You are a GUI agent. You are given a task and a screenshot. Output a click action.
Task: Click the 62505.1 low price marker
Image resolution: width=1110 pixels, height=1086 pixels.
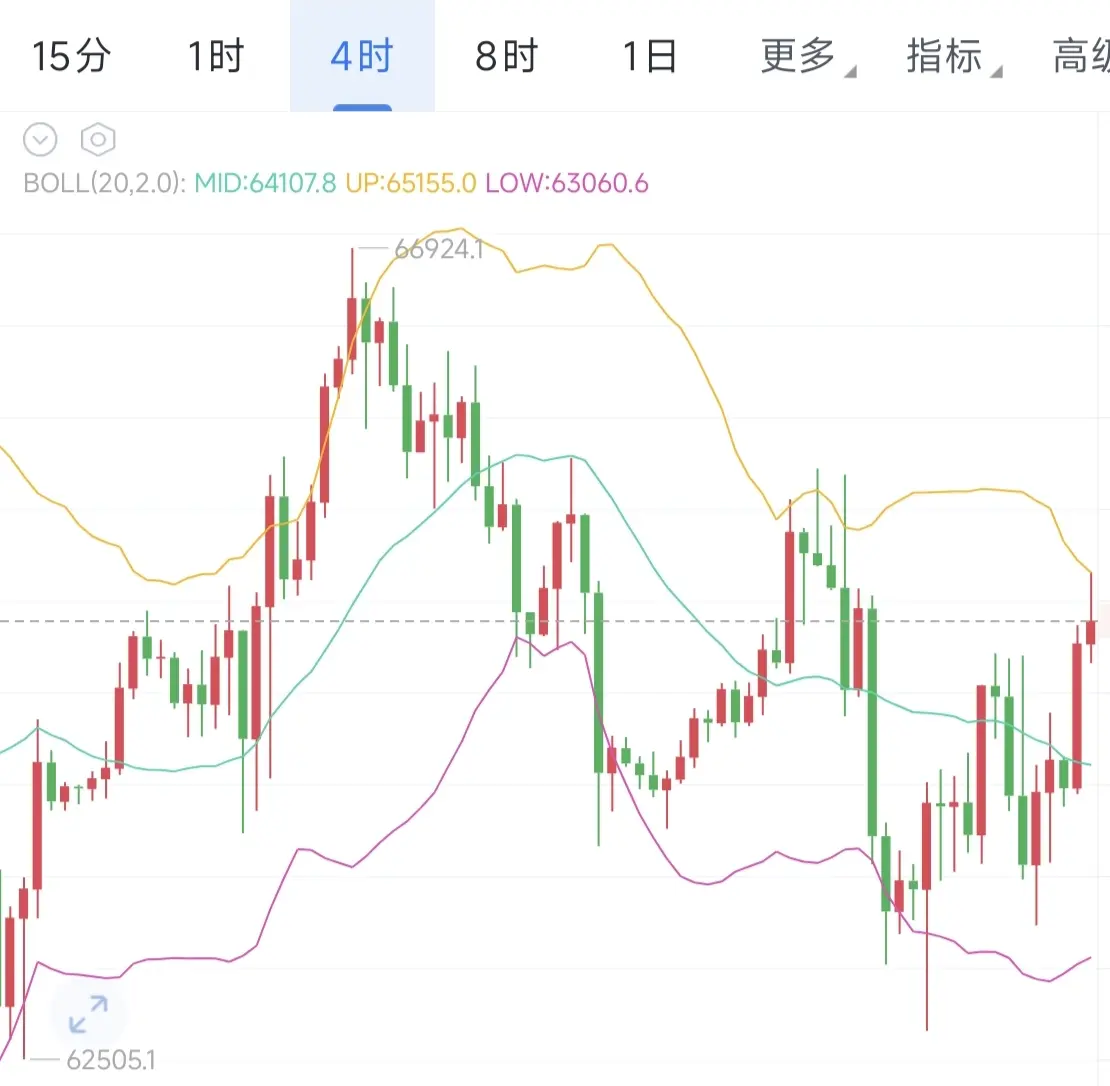(x=110, y=1060)
